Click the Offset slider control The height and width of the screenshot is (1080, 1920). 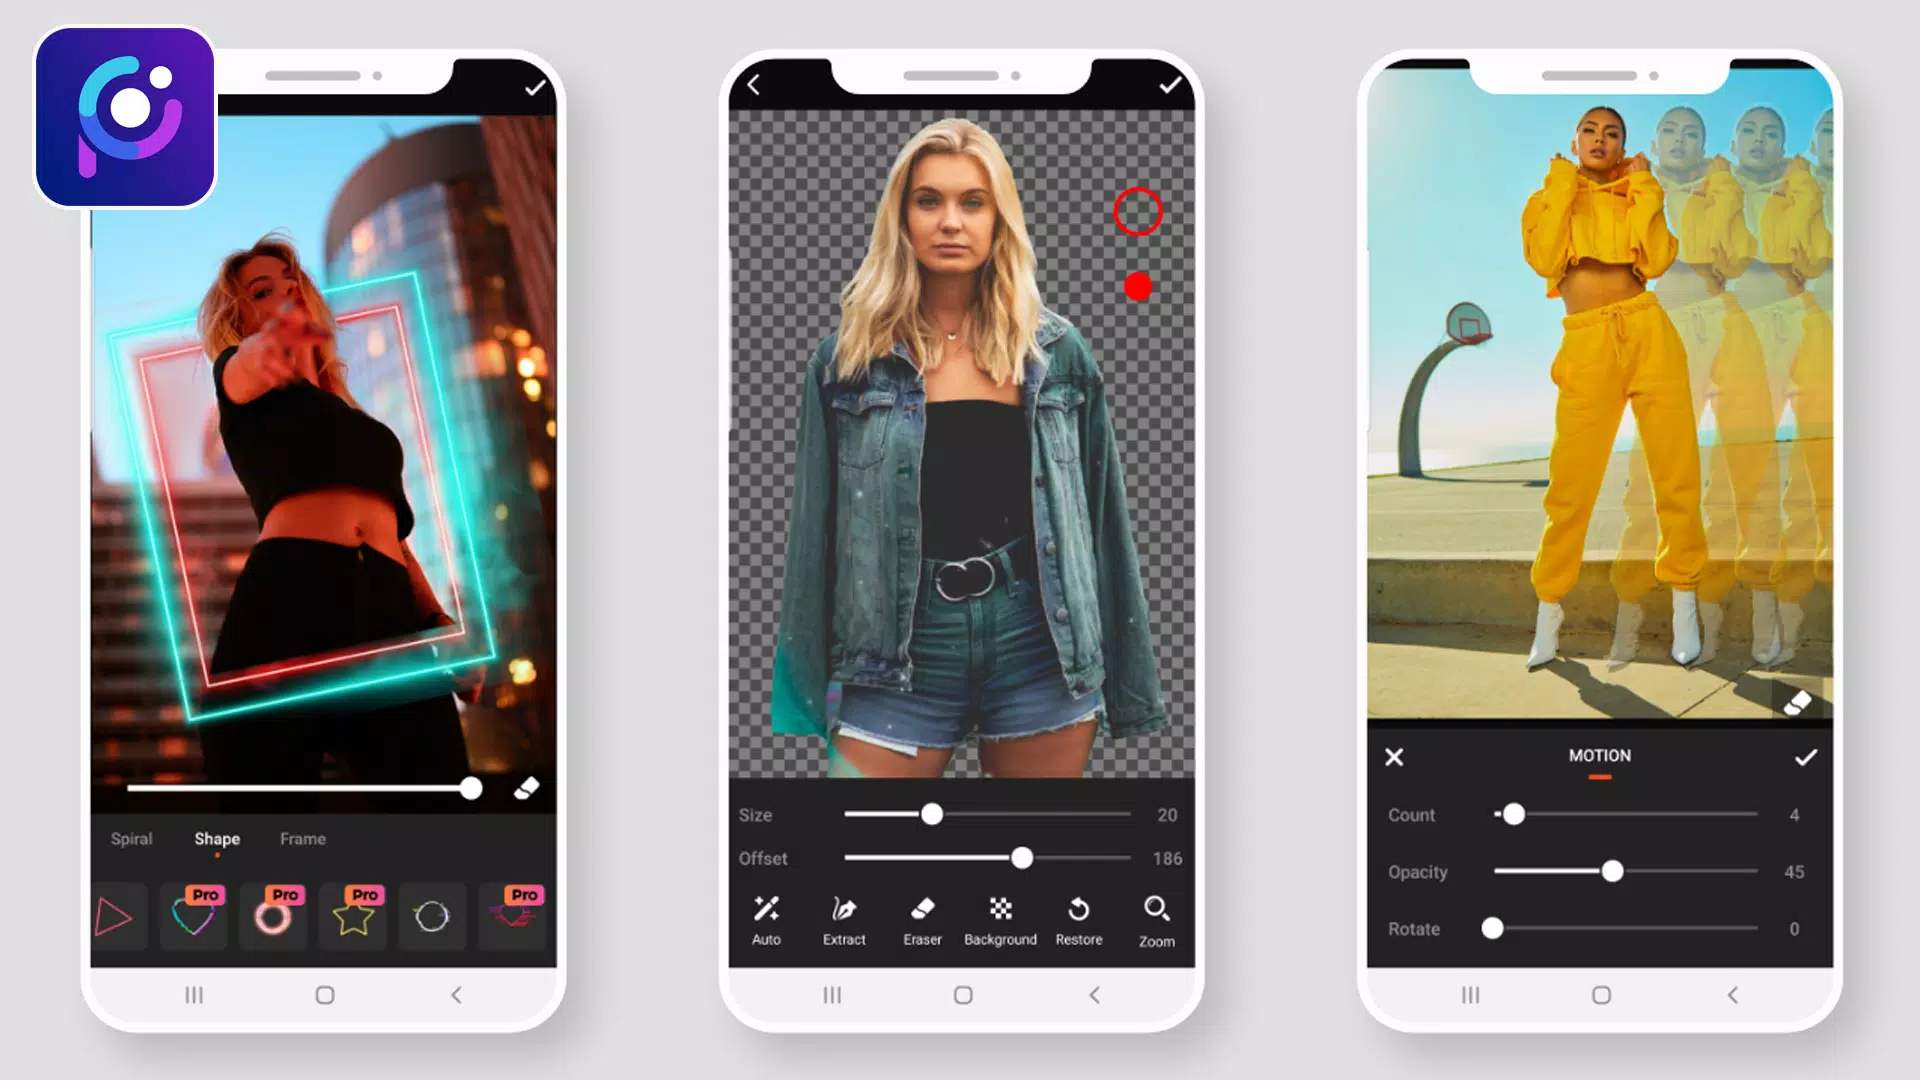1023,858
